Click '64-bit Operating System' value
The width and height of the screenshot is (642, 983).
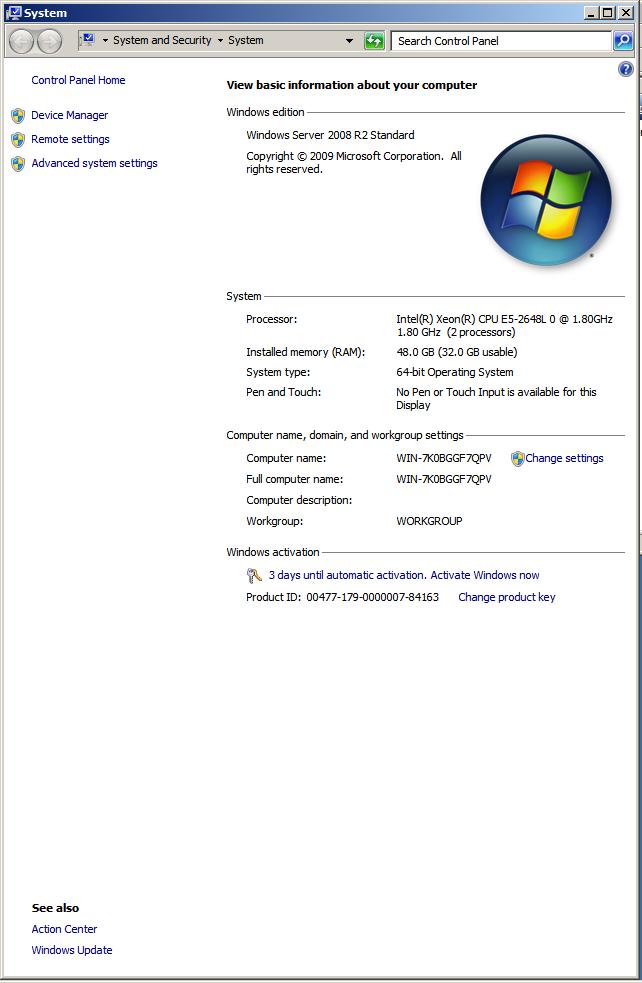[x=455, y=372]
